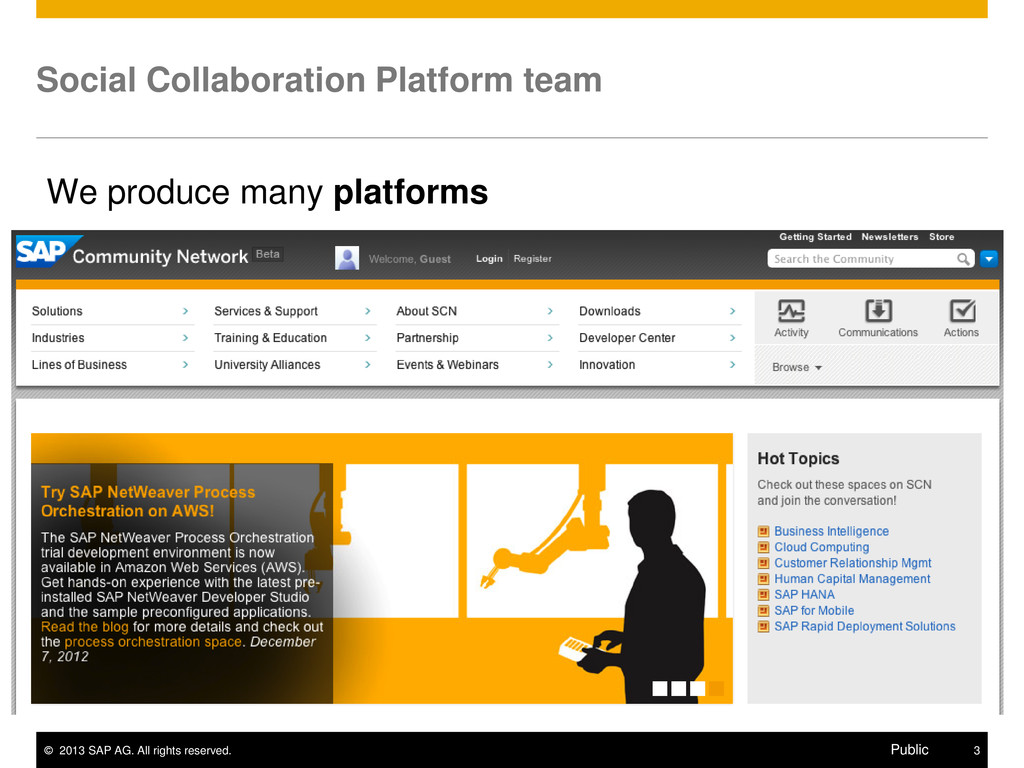Open the Solutions menu
1024x768 pixels.
click(57, 311)
